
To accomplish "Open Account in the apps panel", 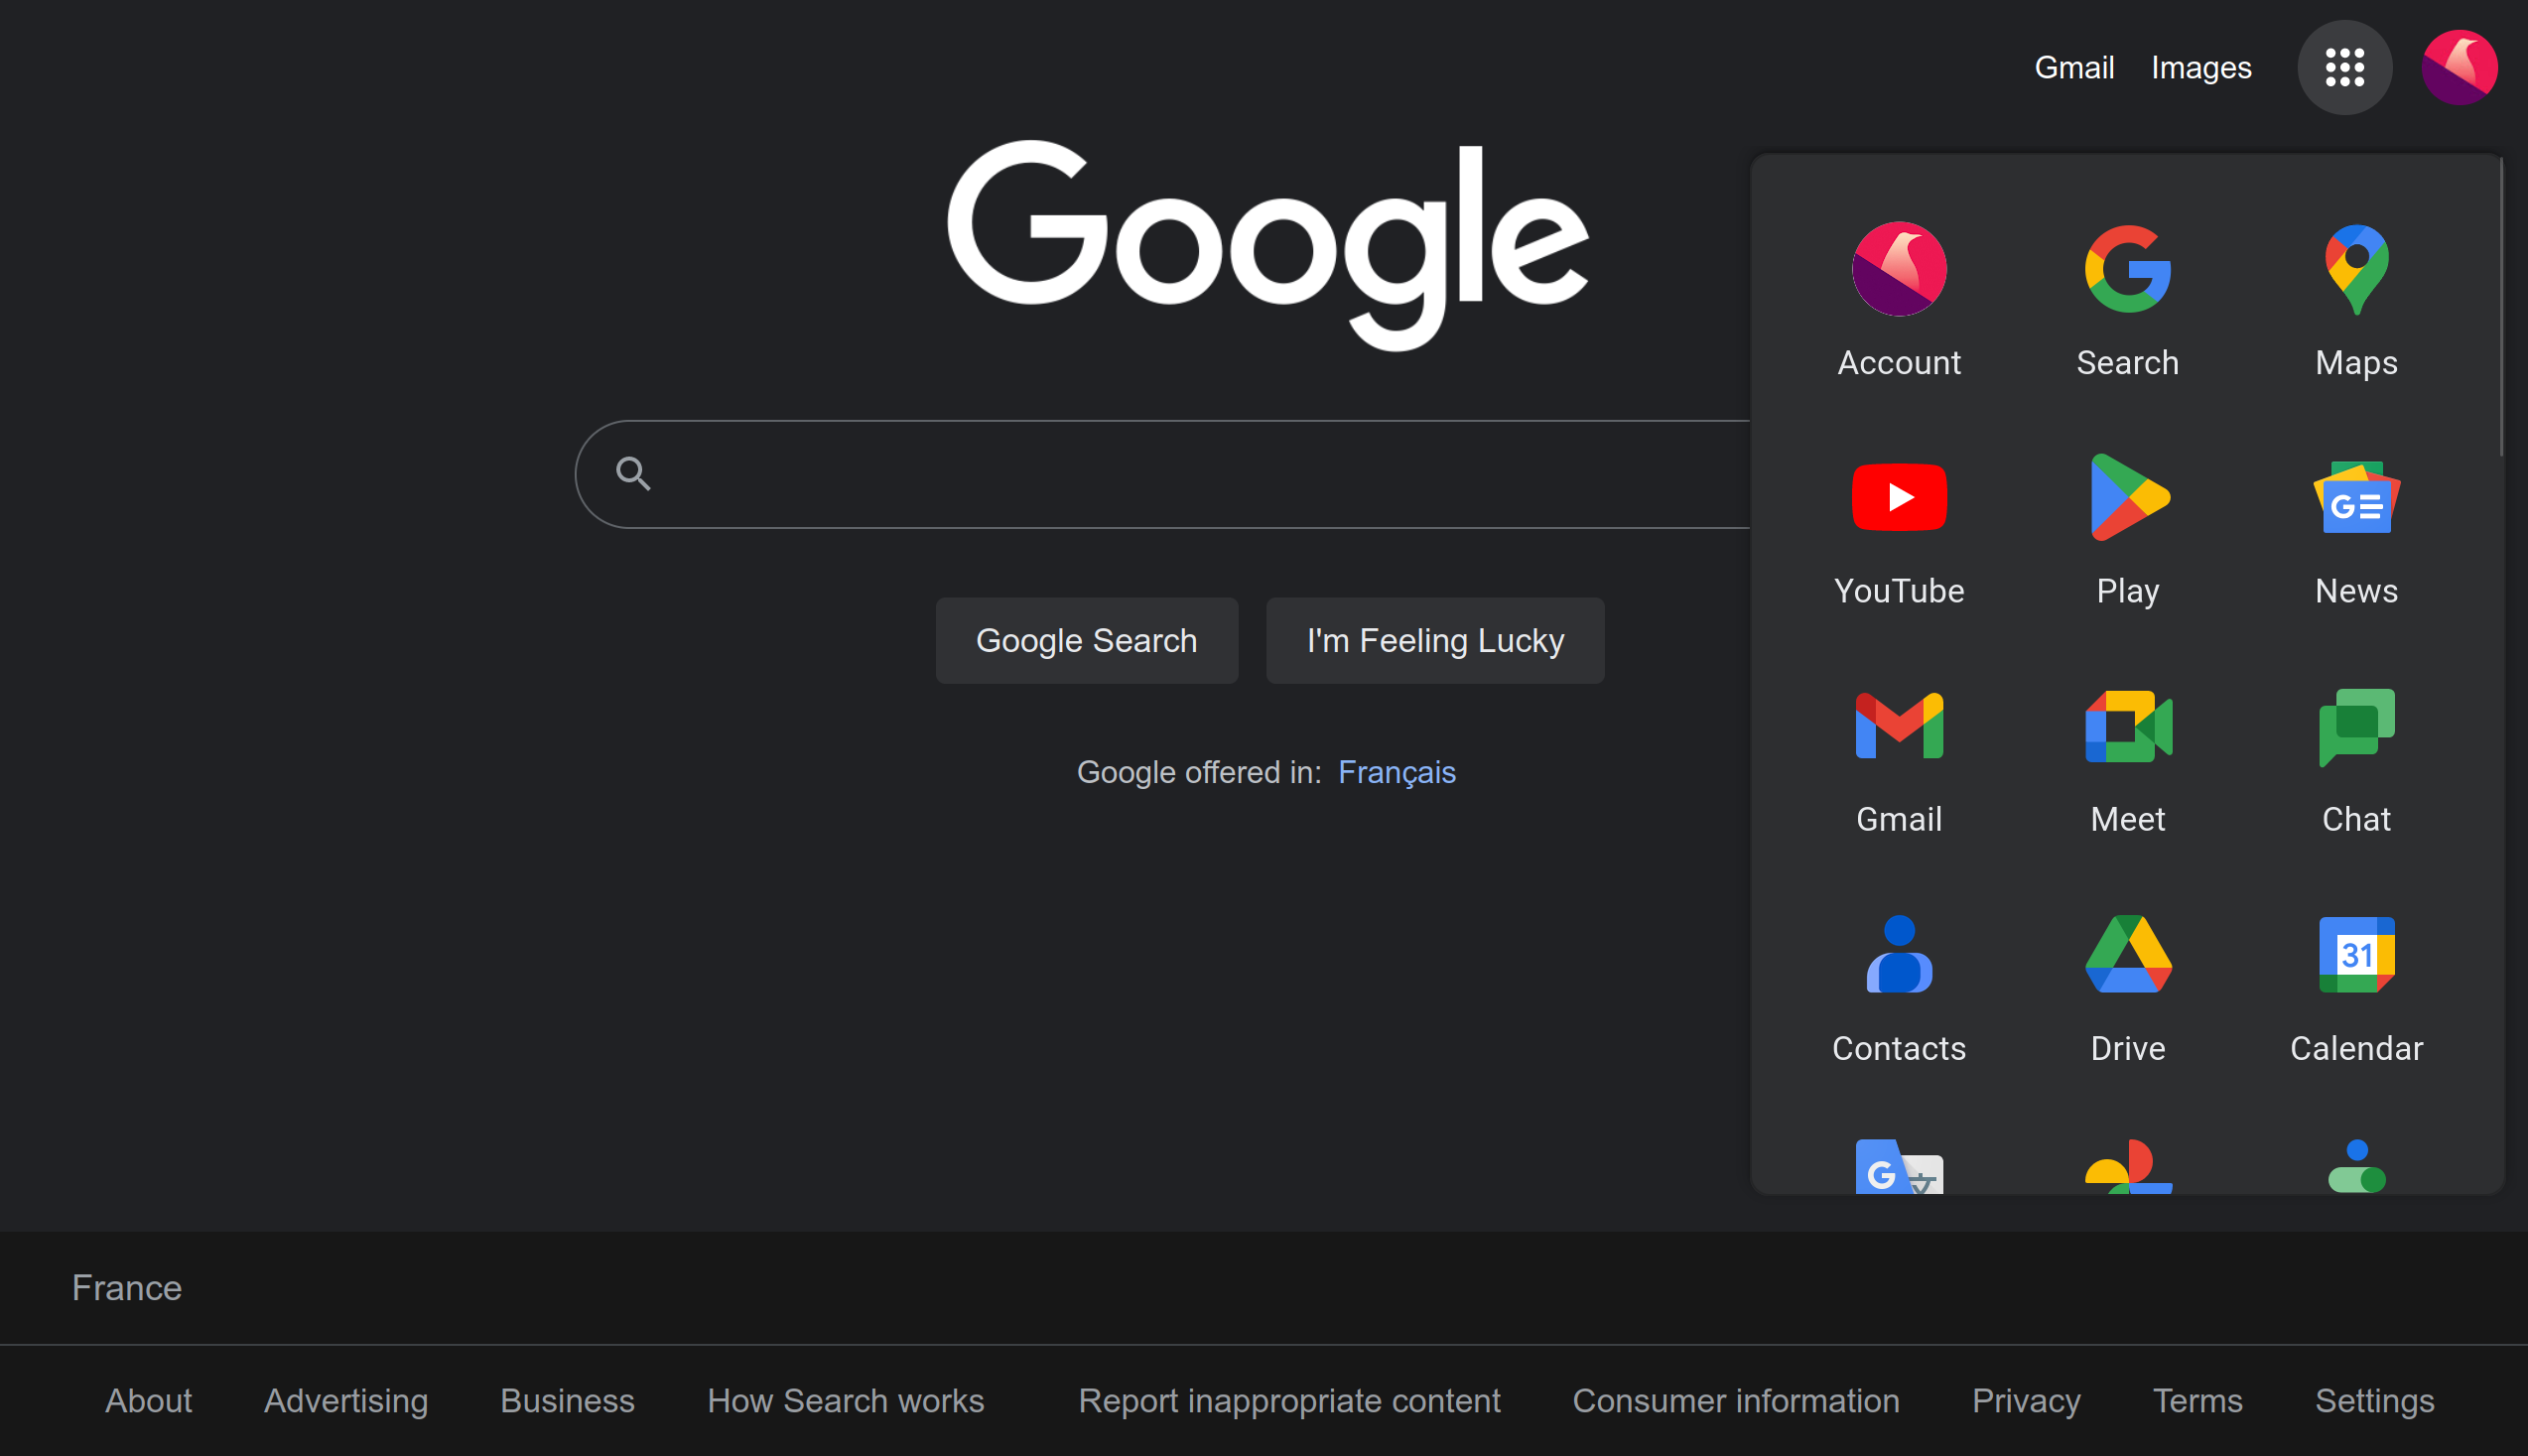I will click(1898, 300).
